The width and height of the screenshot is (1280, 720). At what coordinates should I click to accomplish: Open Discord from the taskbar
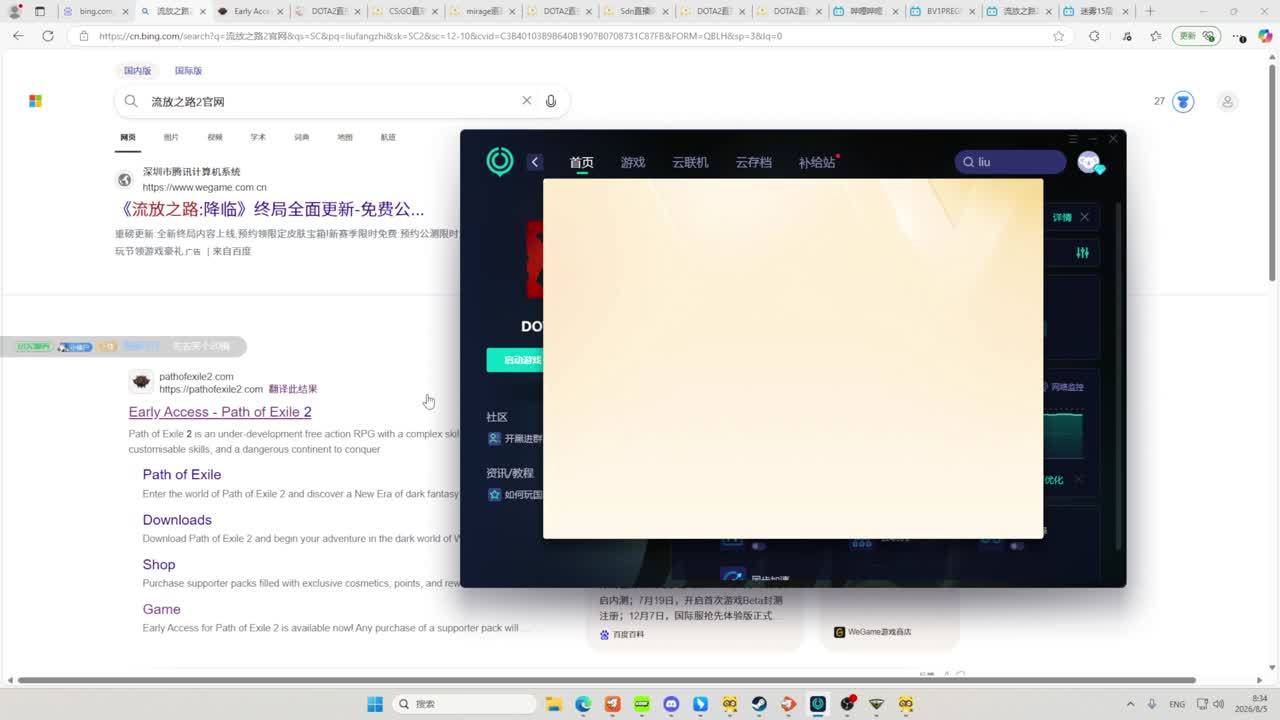(671, 704)
